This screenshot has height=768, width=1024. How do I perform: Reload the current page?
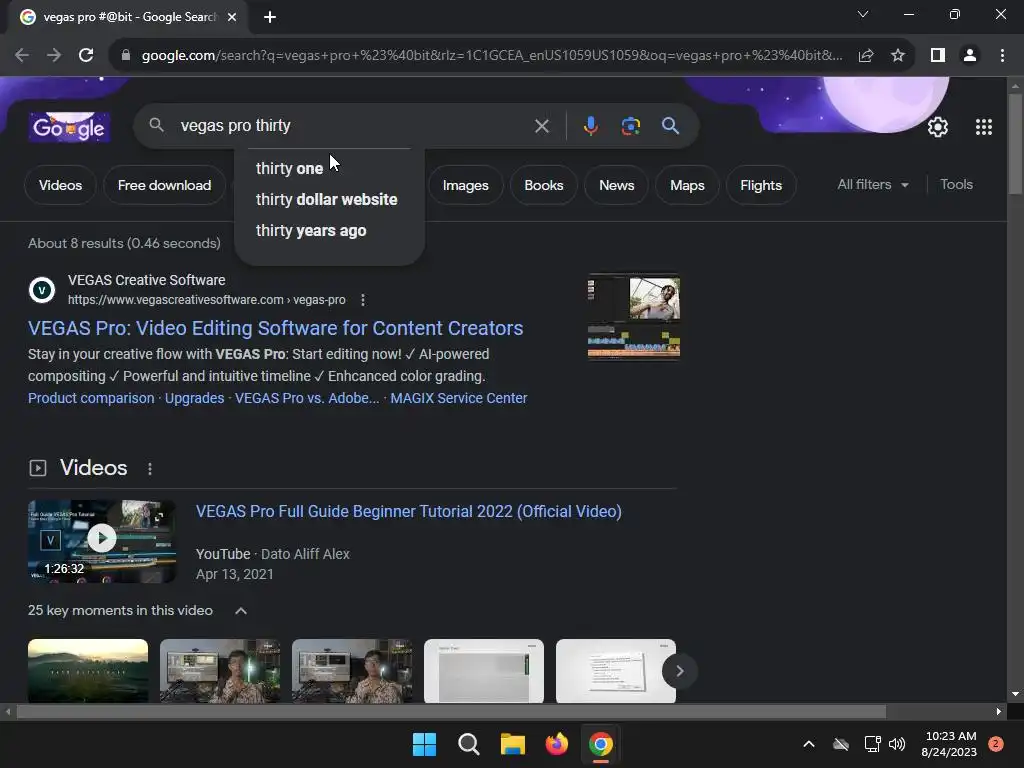[x=86, y=56]
